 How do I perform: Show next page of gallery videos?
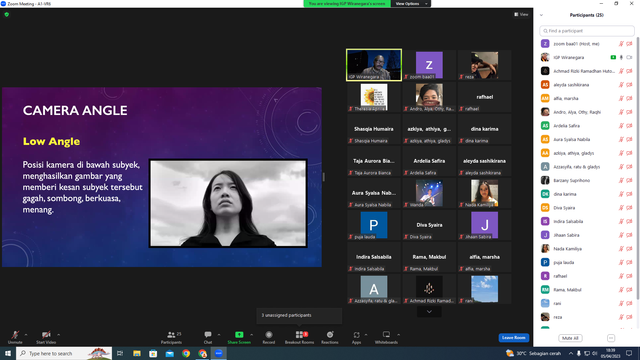click(429, 312)
